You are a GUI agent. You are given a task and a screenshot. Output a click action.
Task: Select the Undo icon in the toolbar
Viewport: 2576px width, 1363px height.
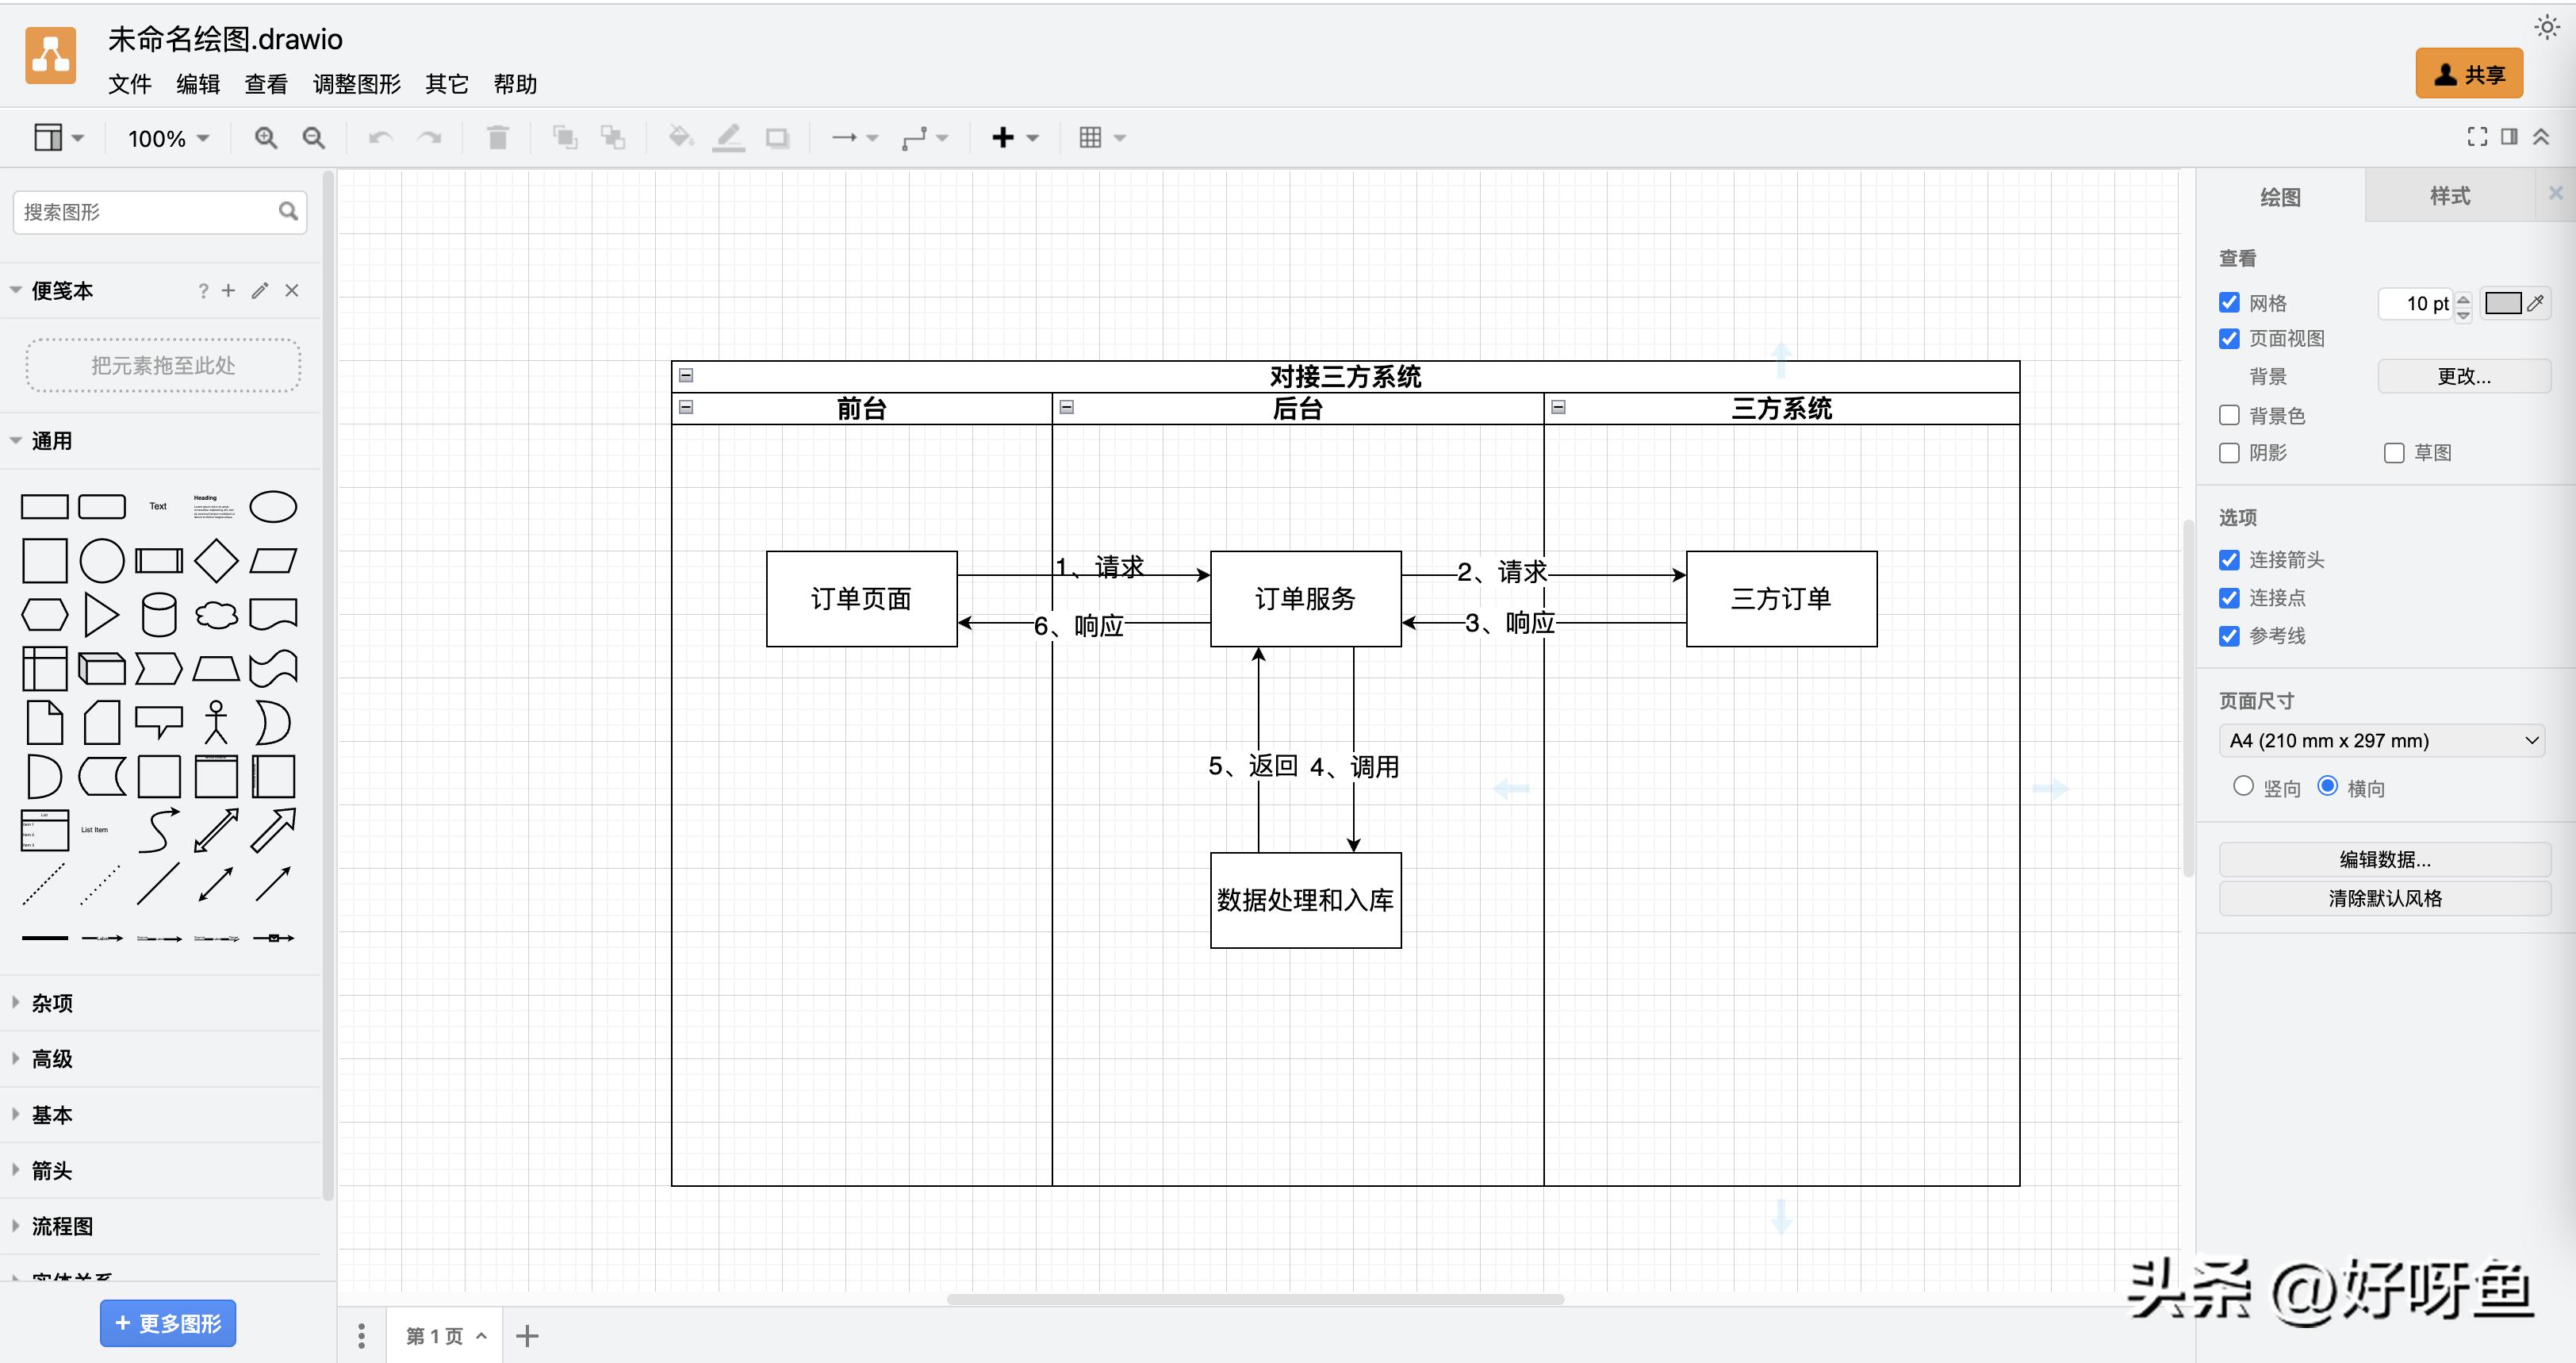tap(379, 137)
